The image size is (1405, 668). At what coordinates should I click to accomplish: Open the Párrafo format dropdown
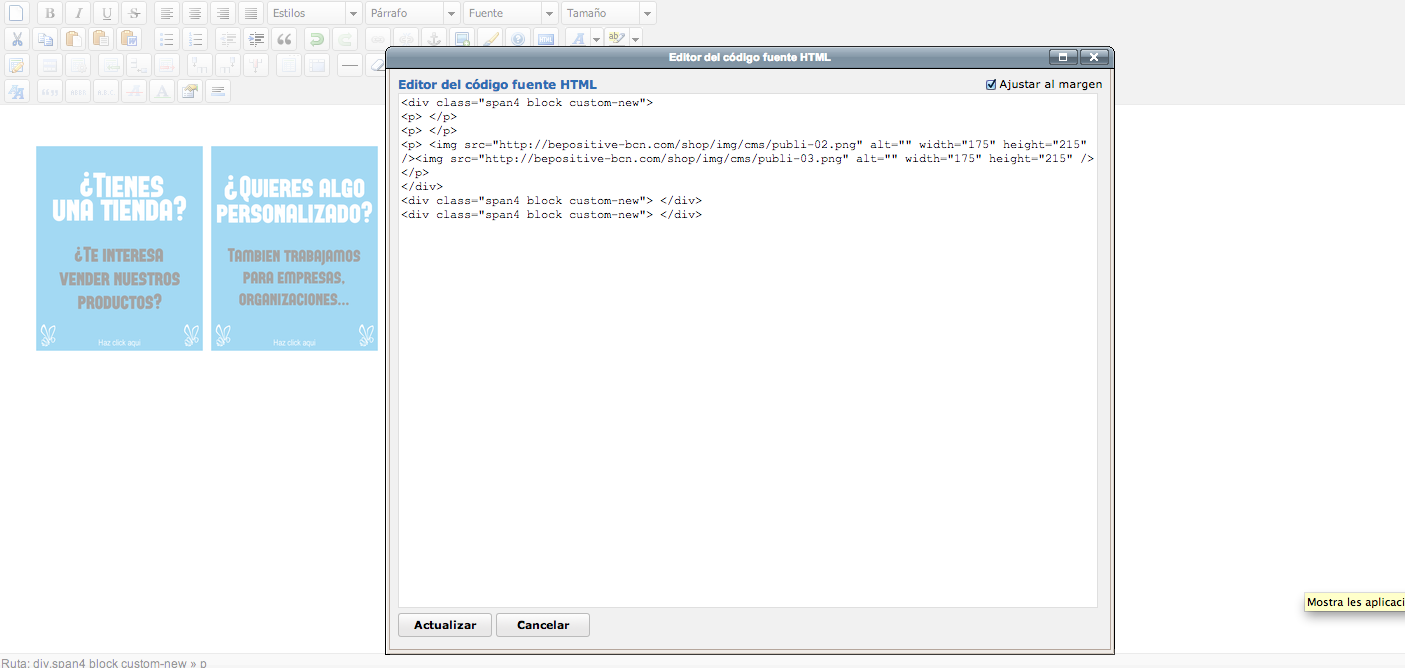(x=412, y=13)
